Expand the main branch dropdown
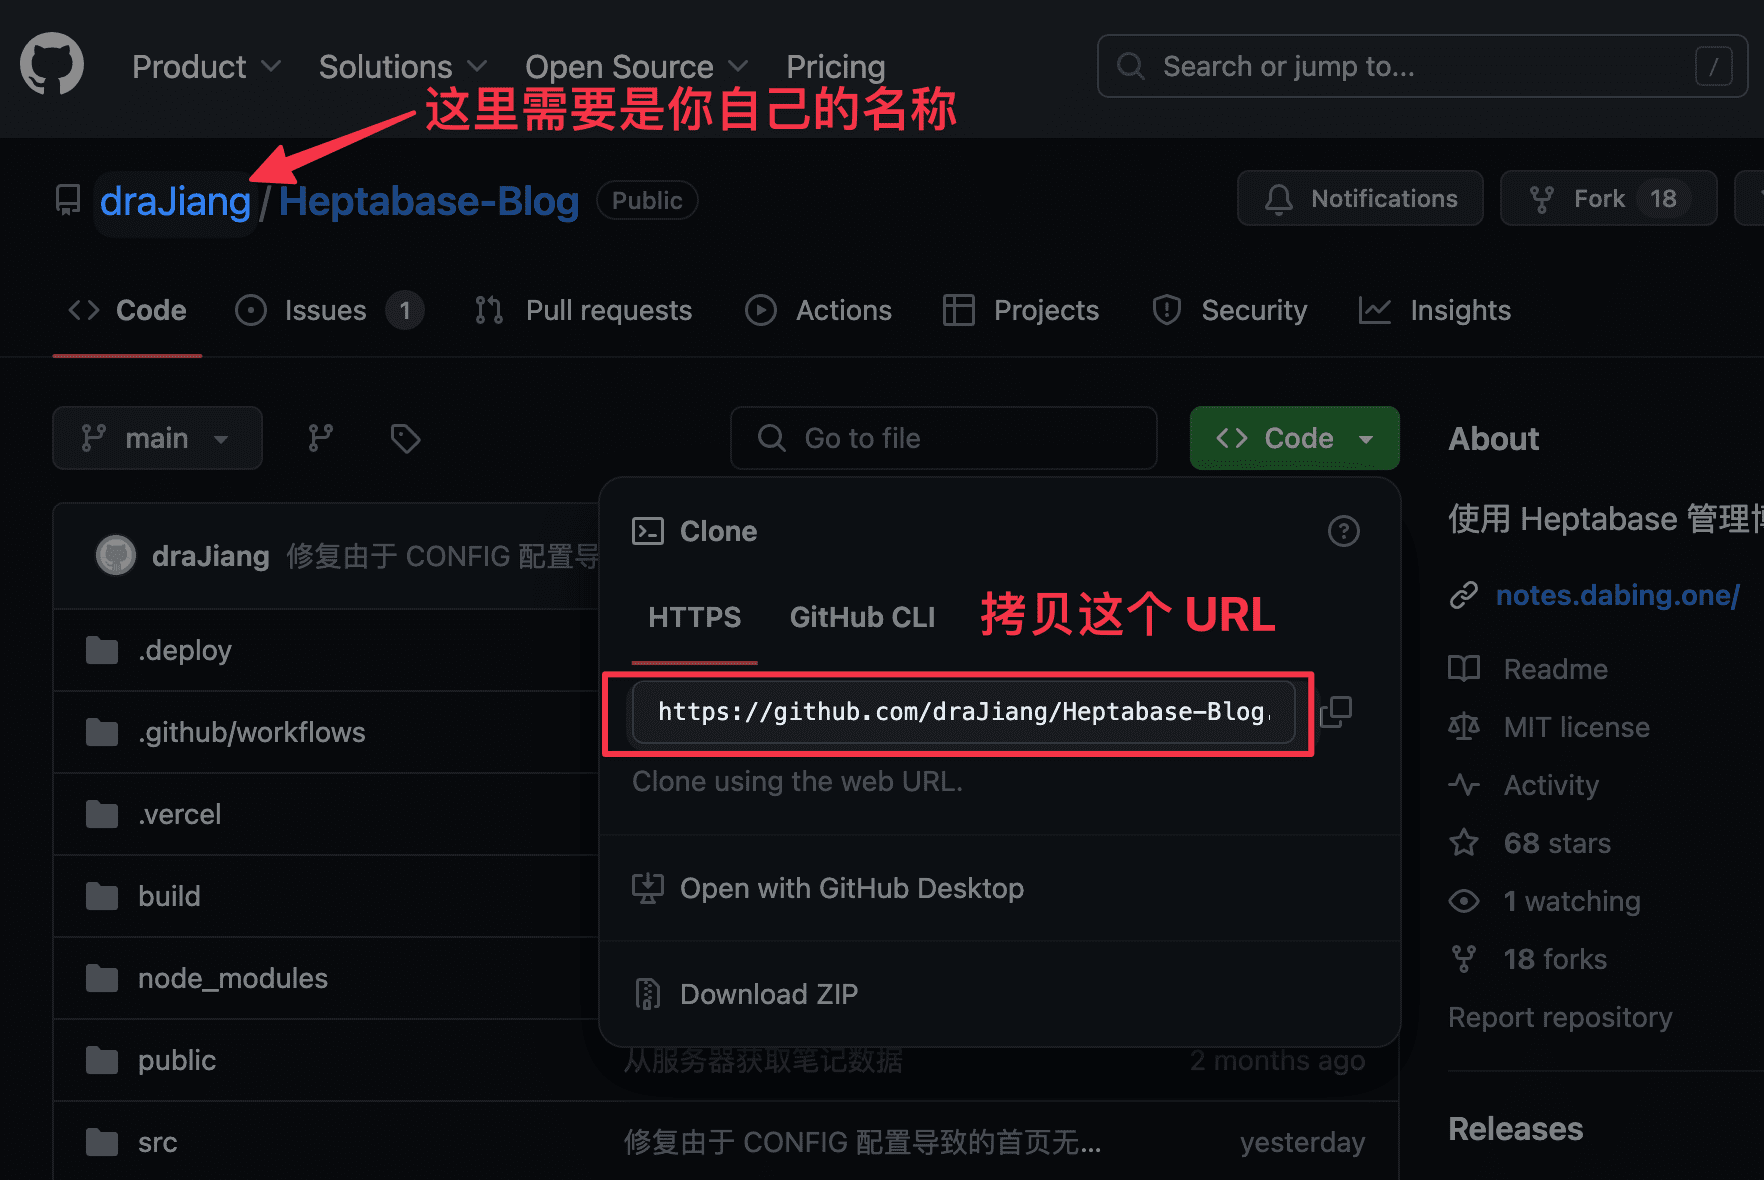1764x1180 pixels. [157, 438]
